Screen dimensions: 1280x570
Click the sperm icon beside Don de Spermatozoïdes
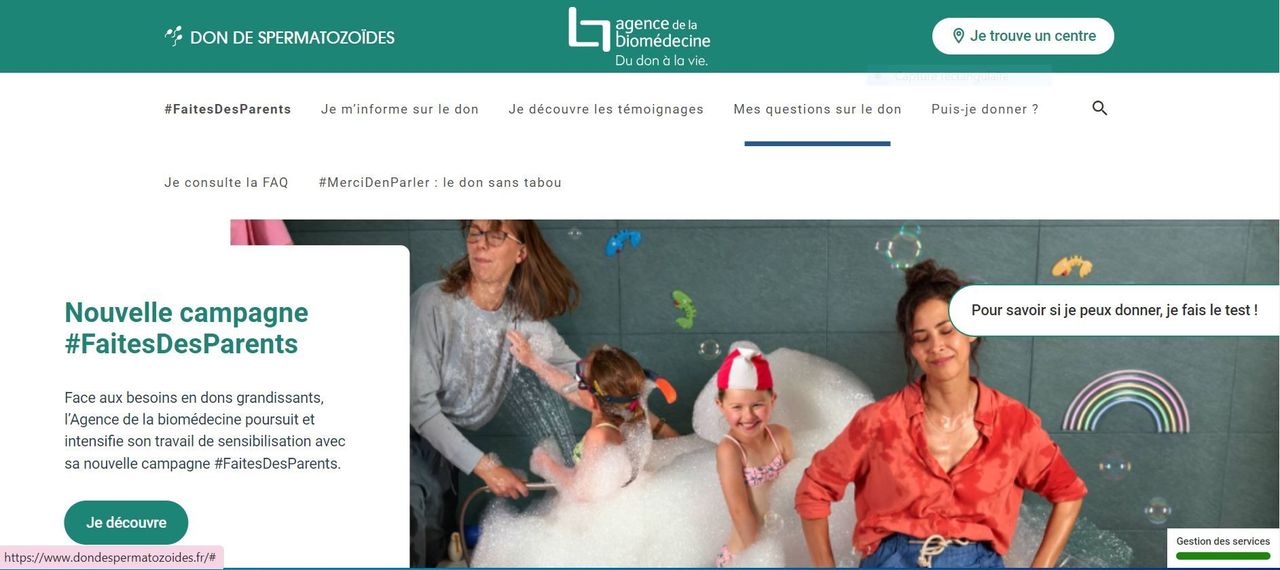[174, 36]
